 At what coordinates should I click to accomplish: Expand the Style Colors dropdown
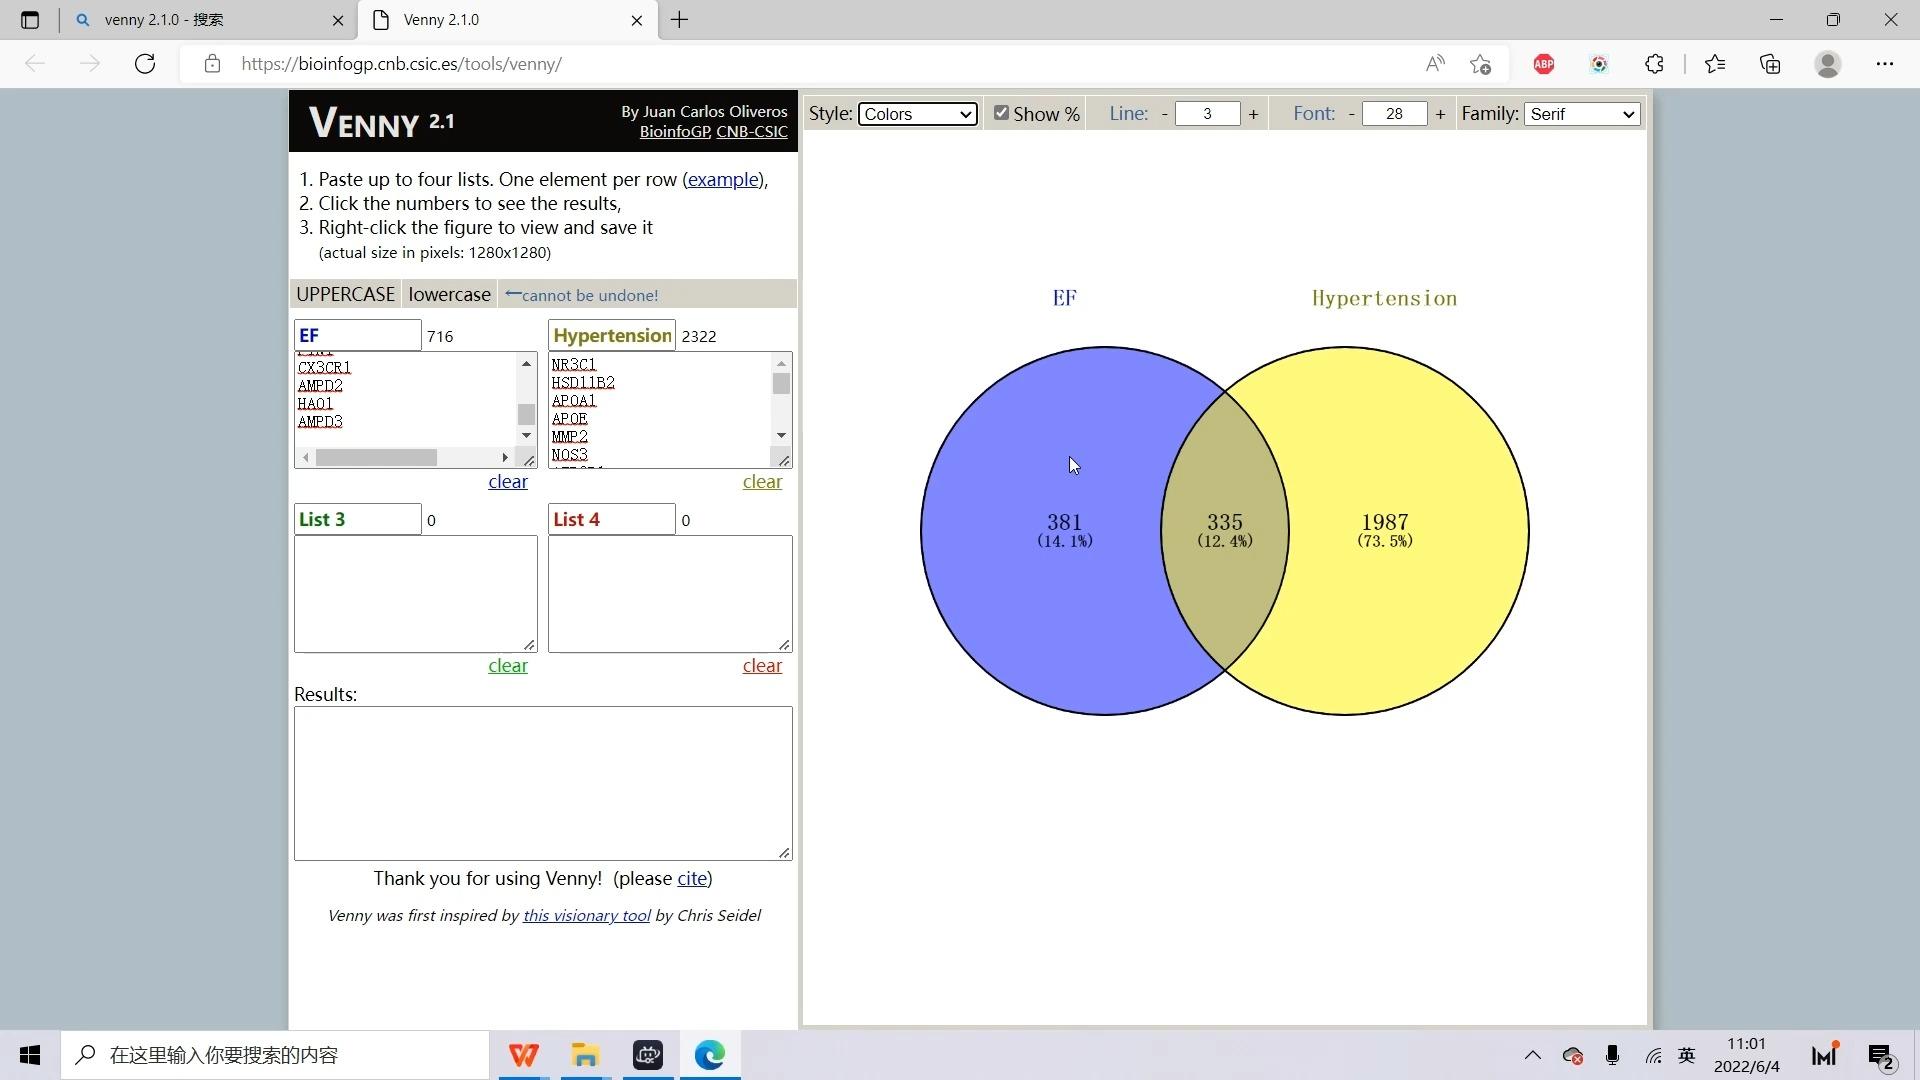pos(917,114)
